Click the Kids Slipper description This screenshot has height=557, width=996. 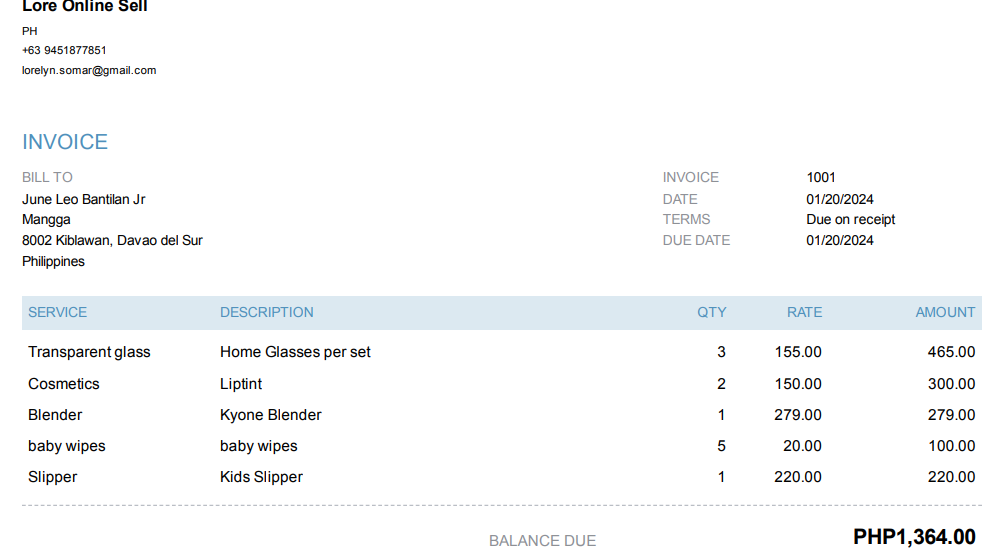tap(261, 477)
